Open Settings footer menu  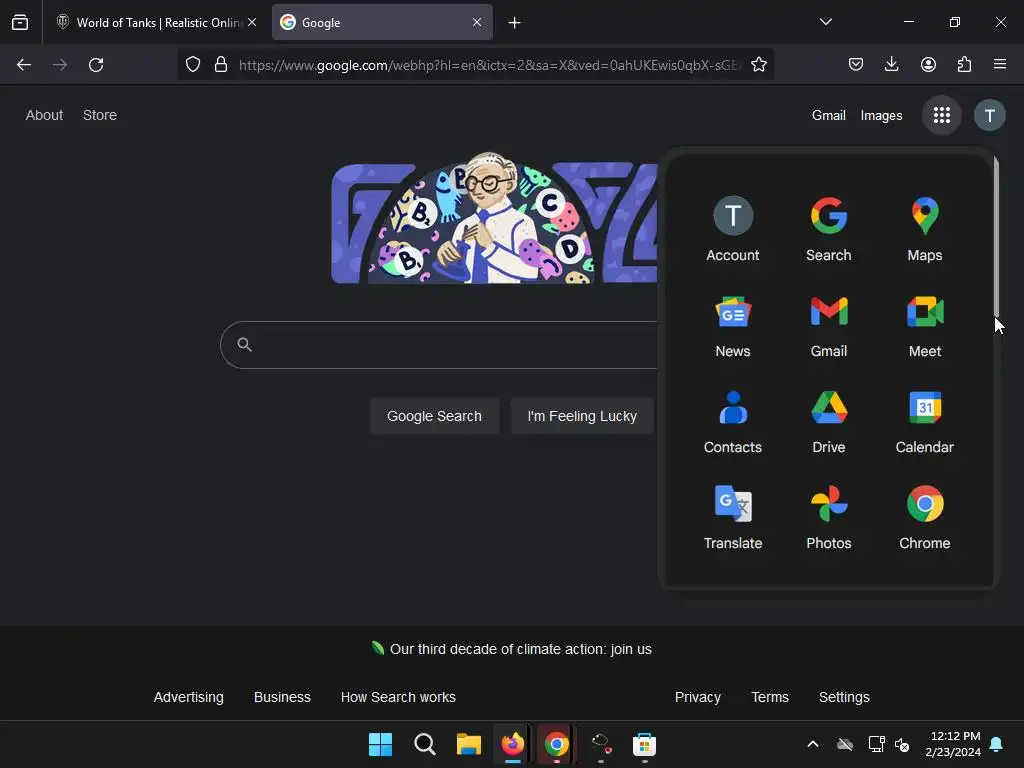pos(844,697)
